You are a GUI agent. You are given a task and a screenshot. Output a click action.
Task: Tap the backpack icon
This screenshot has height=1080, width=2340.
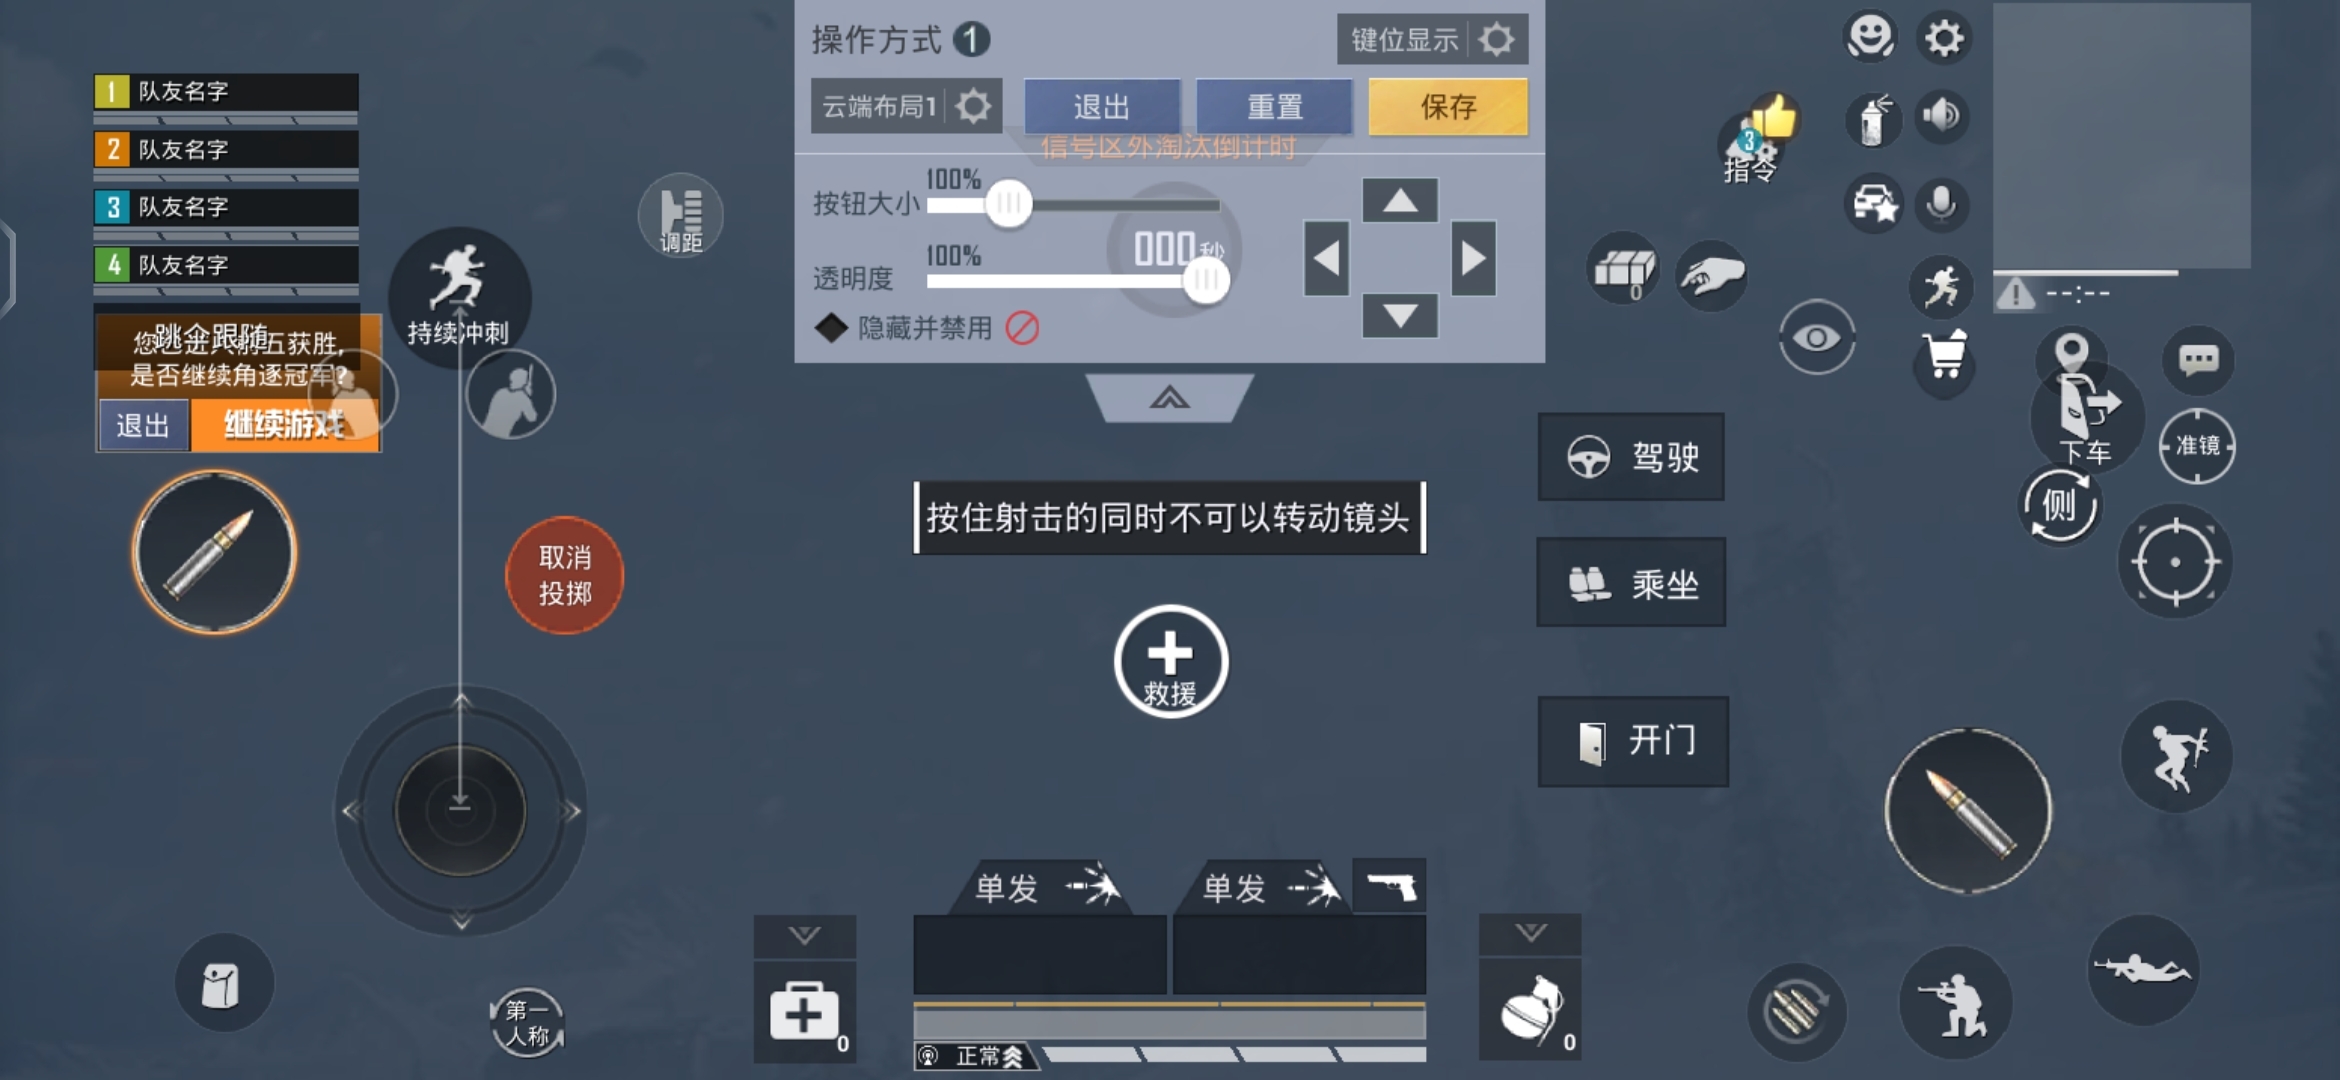pos(223,984)
